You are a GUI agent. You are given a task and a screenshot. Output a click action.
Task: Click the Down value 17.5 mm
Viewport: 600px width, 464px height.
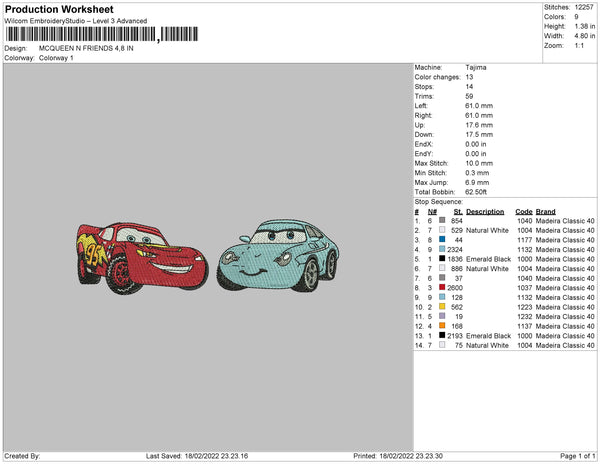(x=479, y=135)
